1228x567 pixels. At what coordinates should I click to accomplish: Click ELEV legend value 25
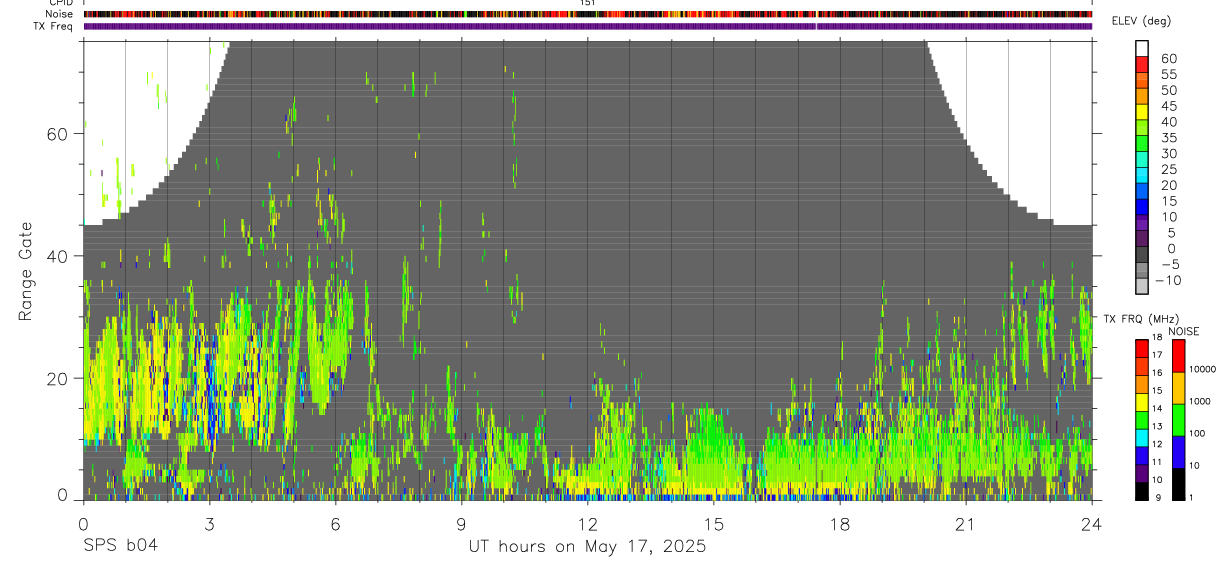(1168, 169)
